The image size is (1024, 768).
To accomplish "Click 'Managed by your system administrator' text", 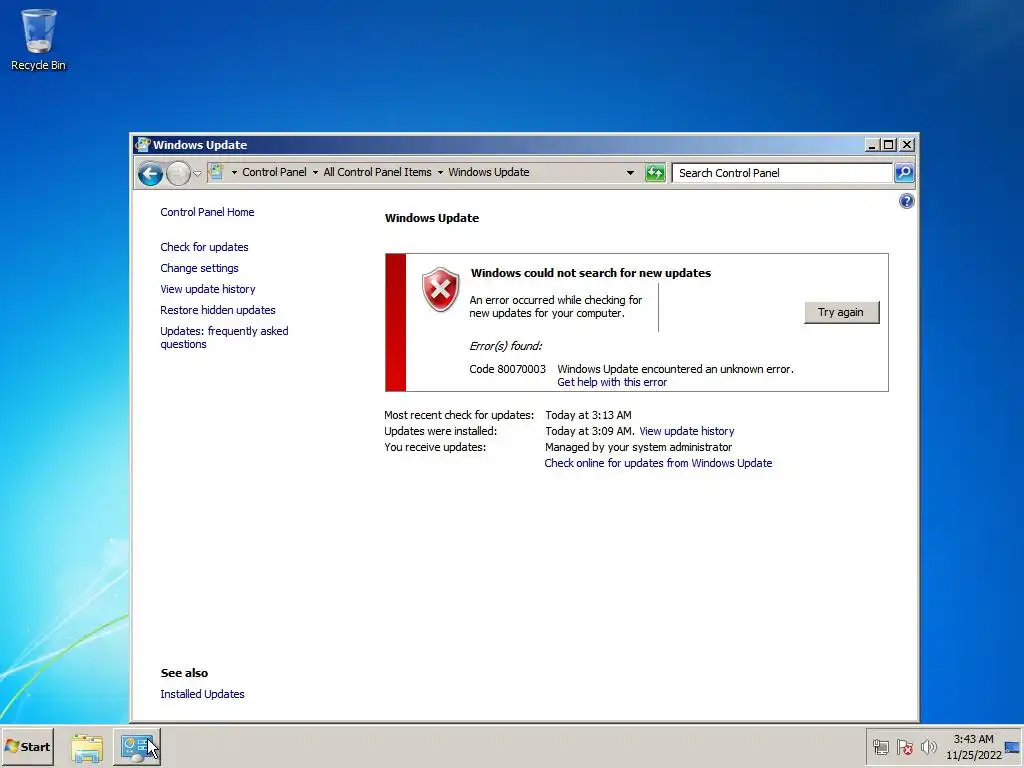I will [639, 447].
